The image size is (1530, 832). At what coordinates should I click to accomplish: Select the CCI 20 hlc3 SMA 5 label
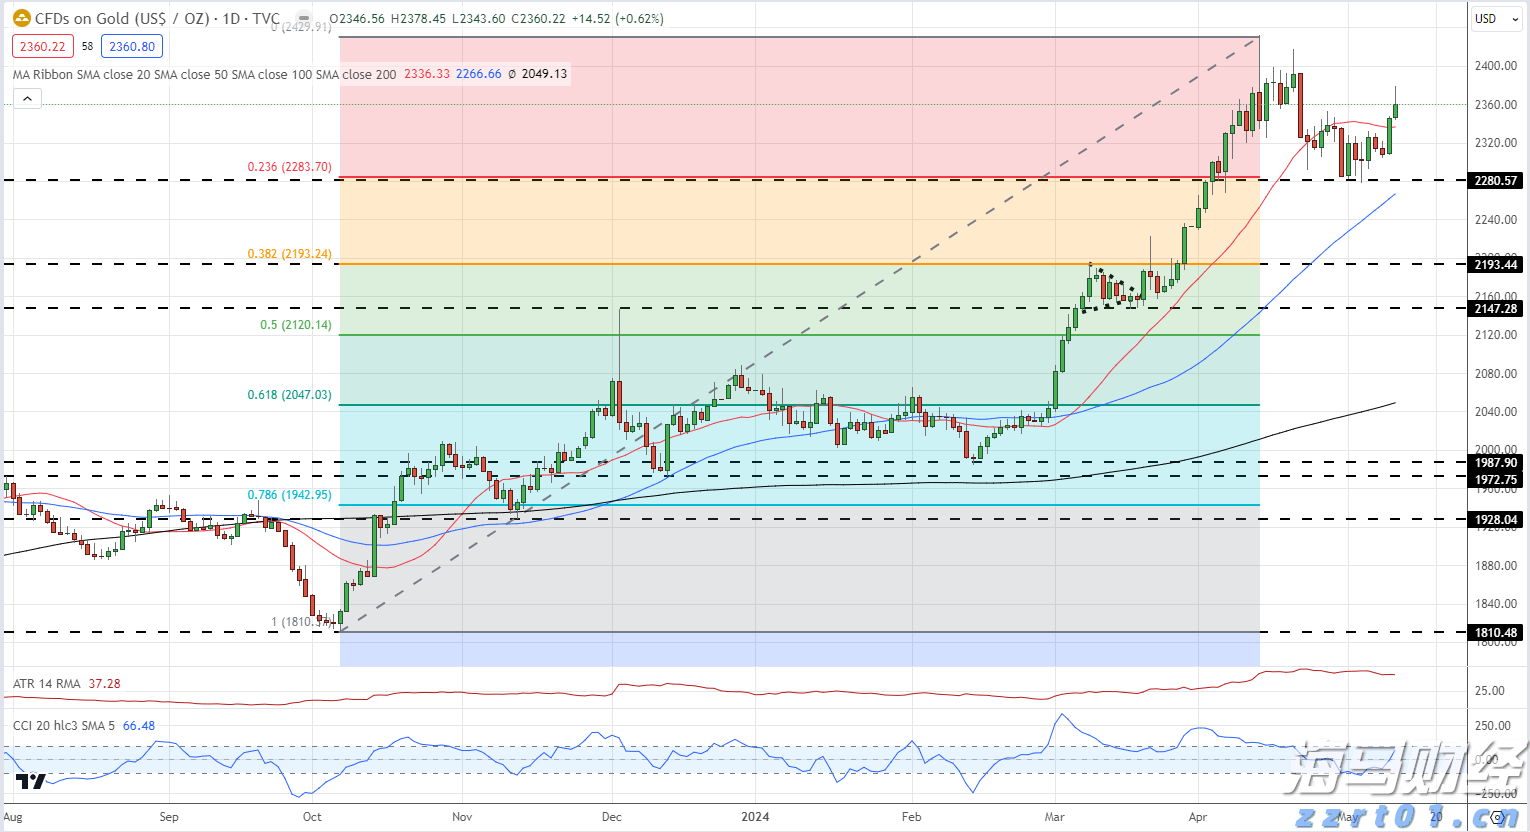[x=64, y=726]
